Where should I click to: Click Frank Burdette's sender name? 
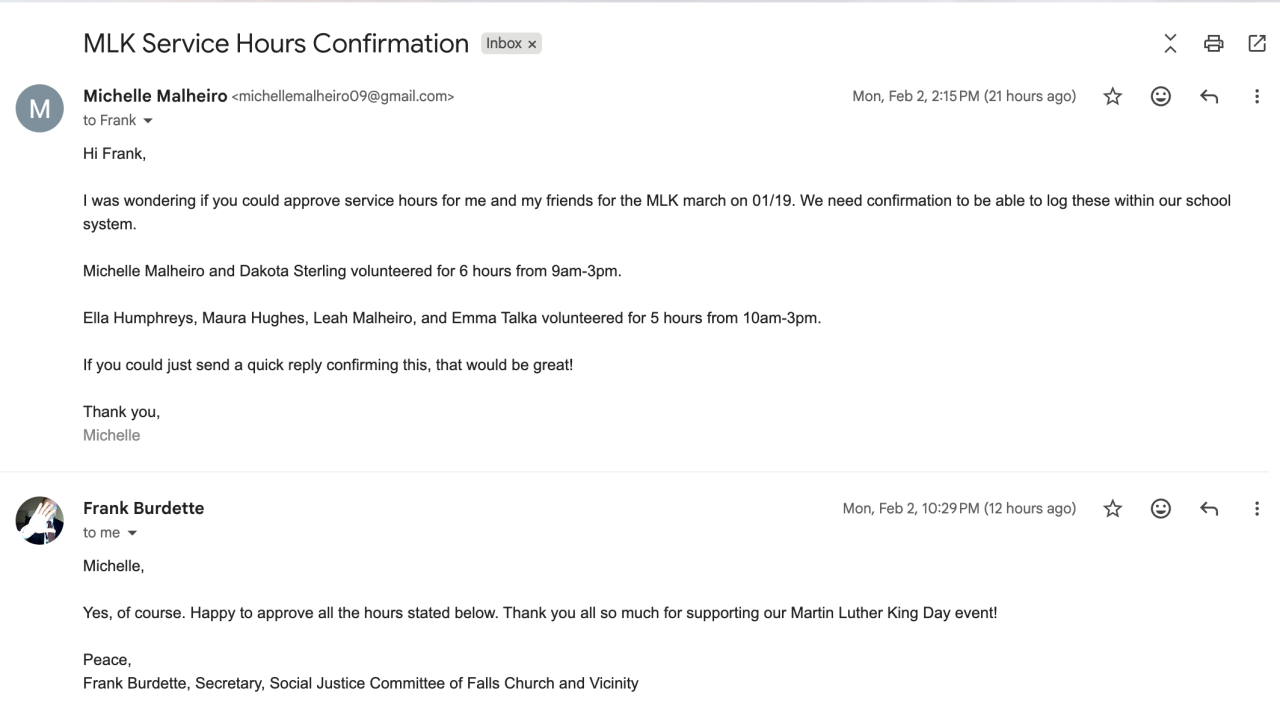point(143,508)
